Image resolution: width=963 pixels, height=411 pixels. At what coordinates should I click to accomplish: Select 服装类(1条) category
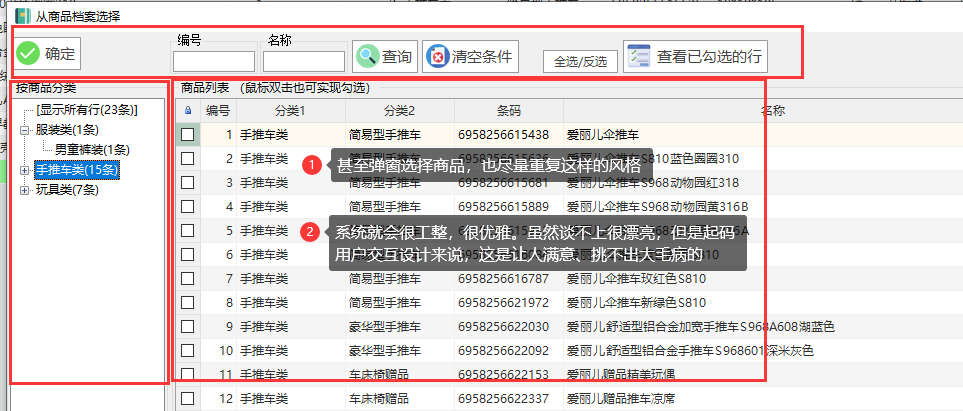click(67, 130)
